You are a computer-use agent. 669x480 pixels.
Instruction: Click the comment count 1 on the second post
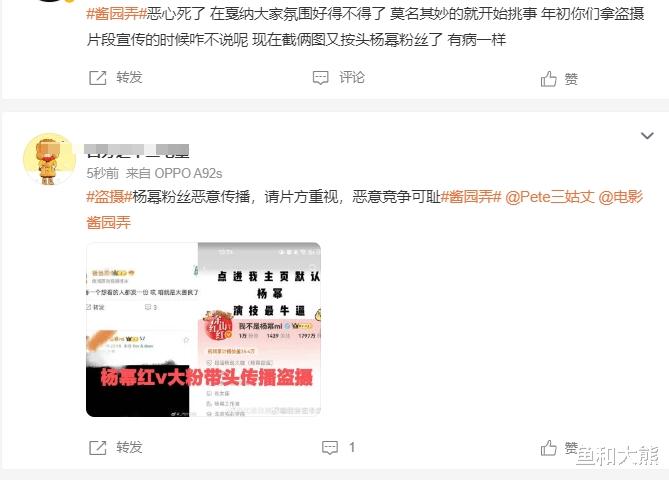click(352, 448)
